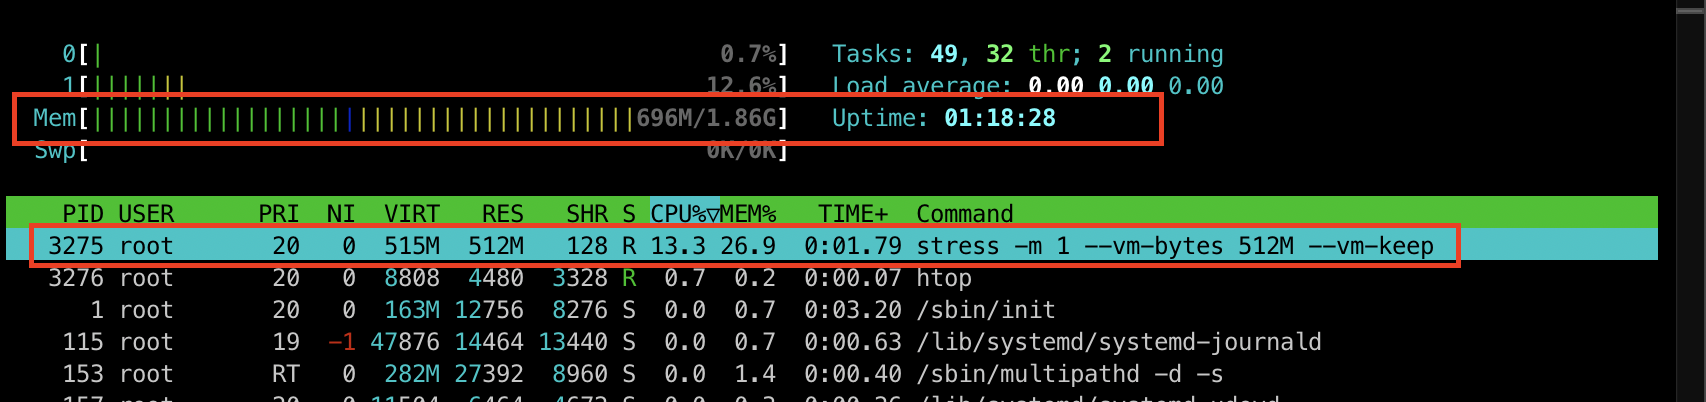The height and width of the screenshot is (402, 1706).
Task: Click the 515M VIRT value
Action: click(412, 246)
